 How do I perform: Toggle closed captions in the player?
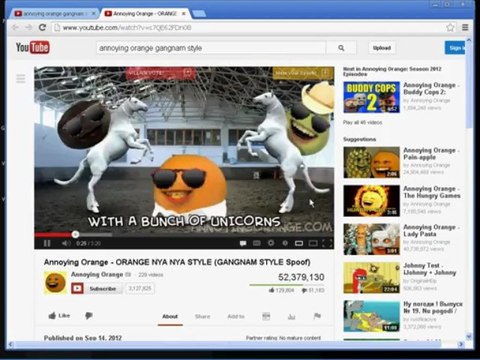257,243
